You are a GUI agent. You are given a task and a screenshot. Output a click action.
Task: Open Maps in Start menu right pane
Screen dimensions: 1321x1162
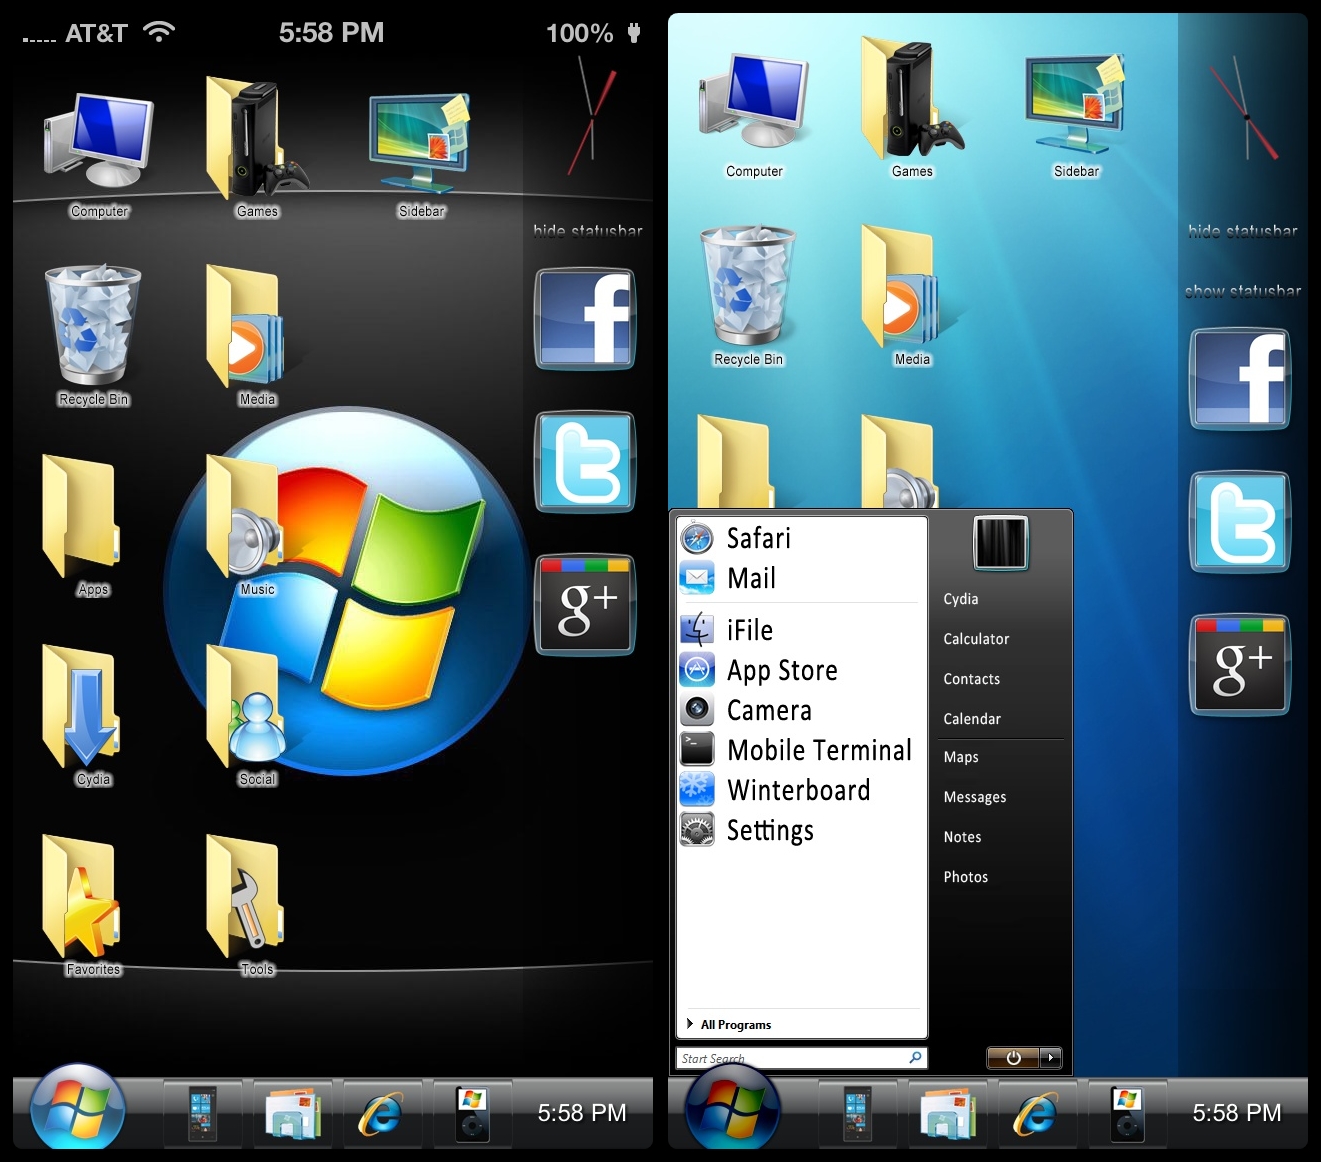(961, 757)
